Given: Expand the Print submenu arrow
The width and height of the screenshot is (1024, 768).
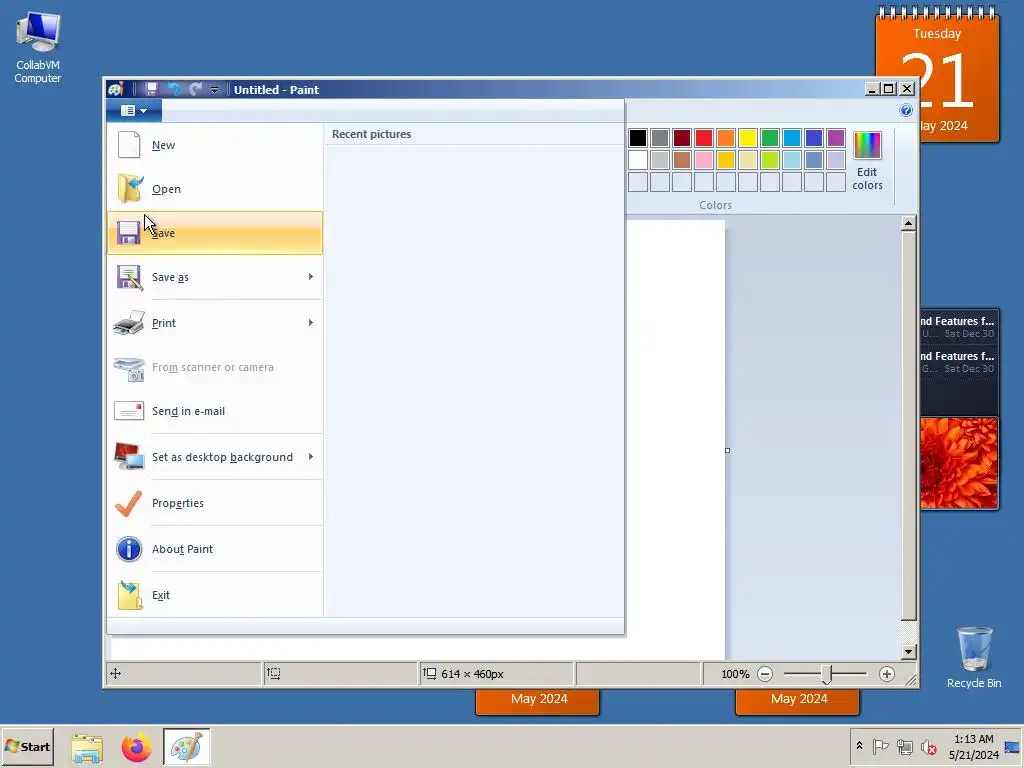Looking at the screenshot, I should tap(311, 323).
